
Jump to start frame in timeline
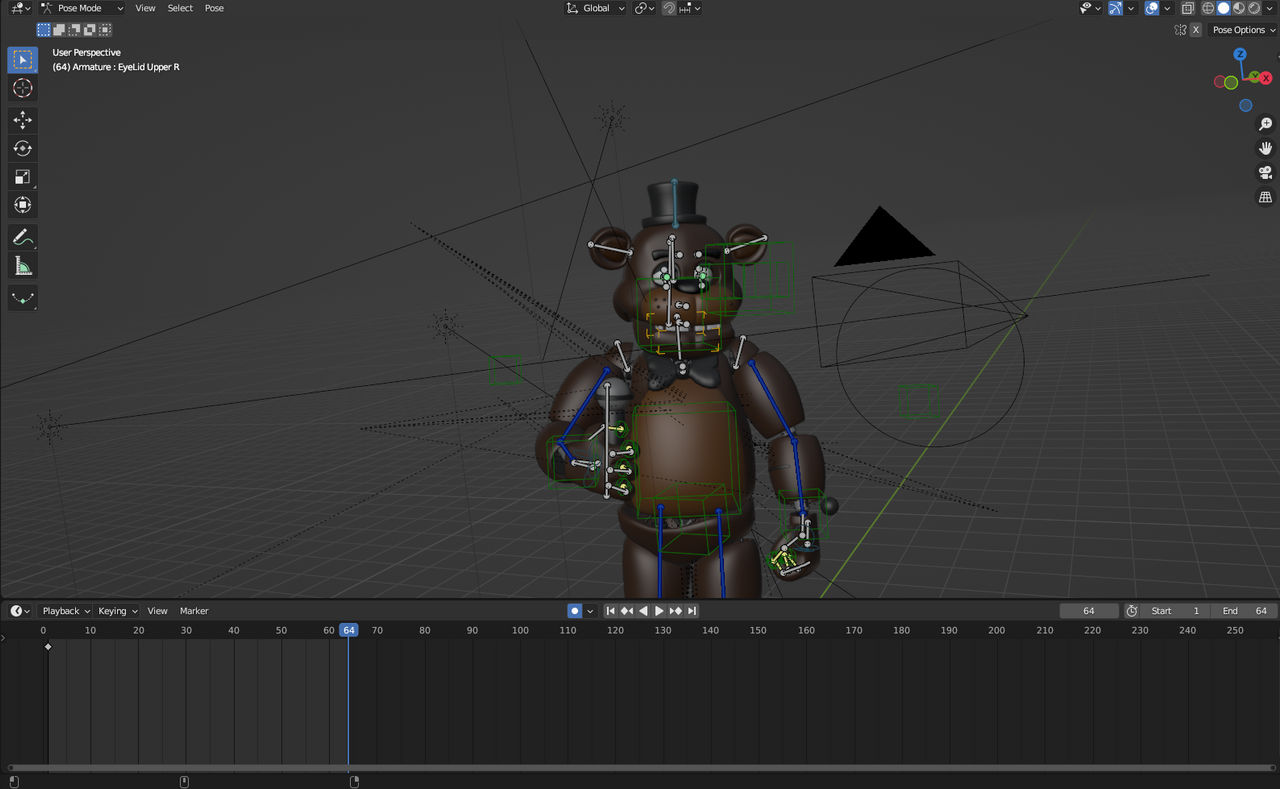coord(611,611)
